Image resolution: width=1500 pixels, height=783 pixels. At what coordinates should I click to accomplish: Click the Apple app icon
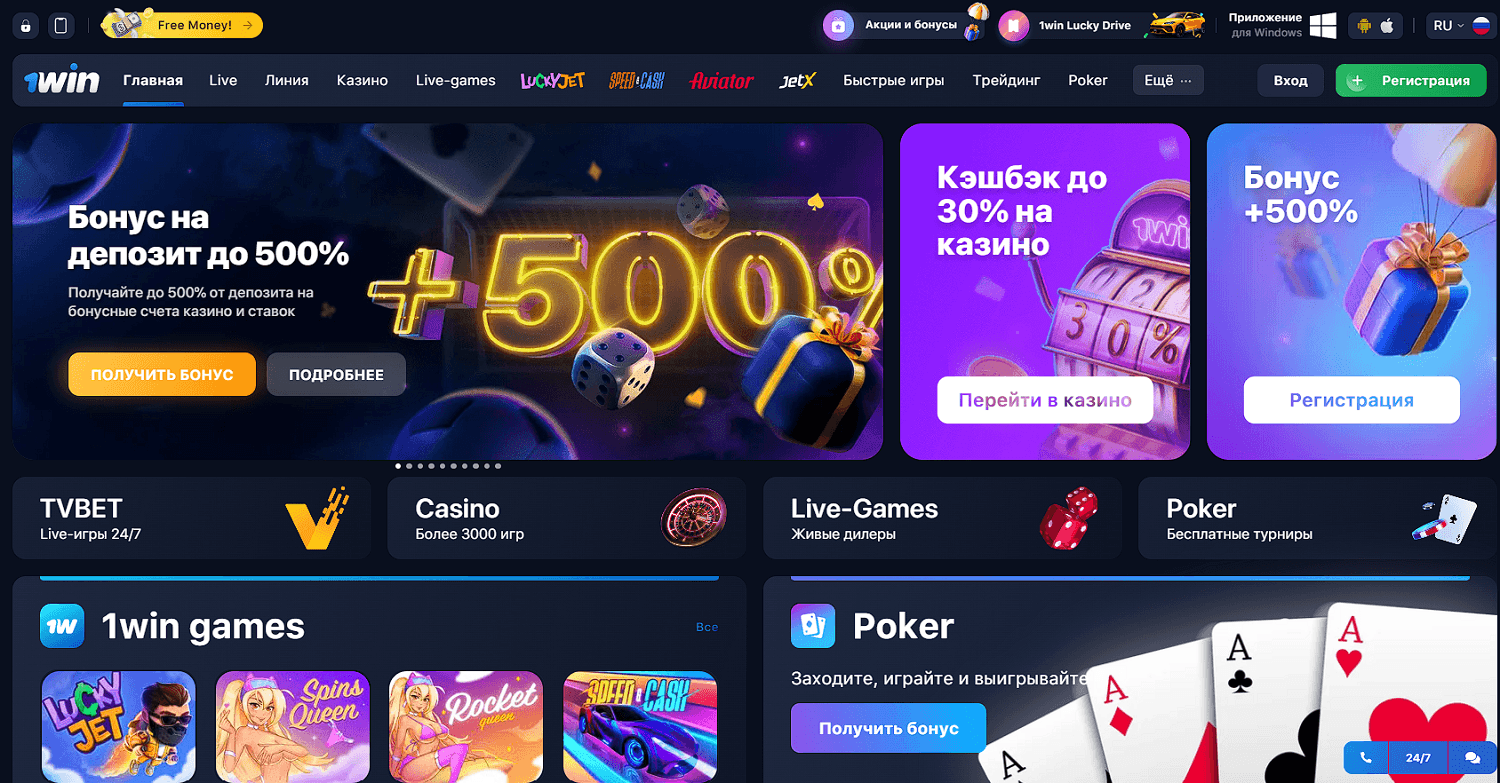pyautogui.click(x=1387, y=26)
